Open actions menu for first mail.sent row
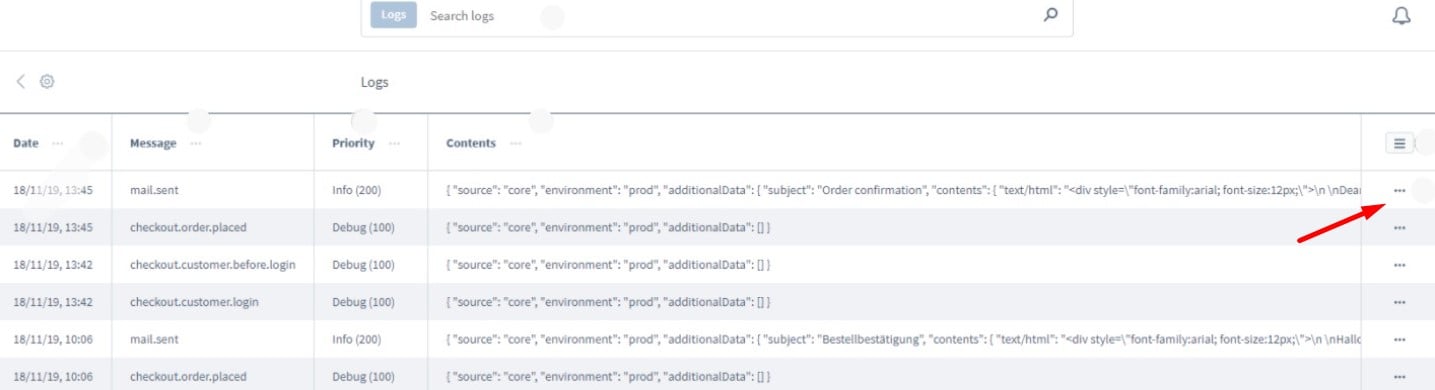Viewport: 1435px width, 390px height. click(1399, 190)
